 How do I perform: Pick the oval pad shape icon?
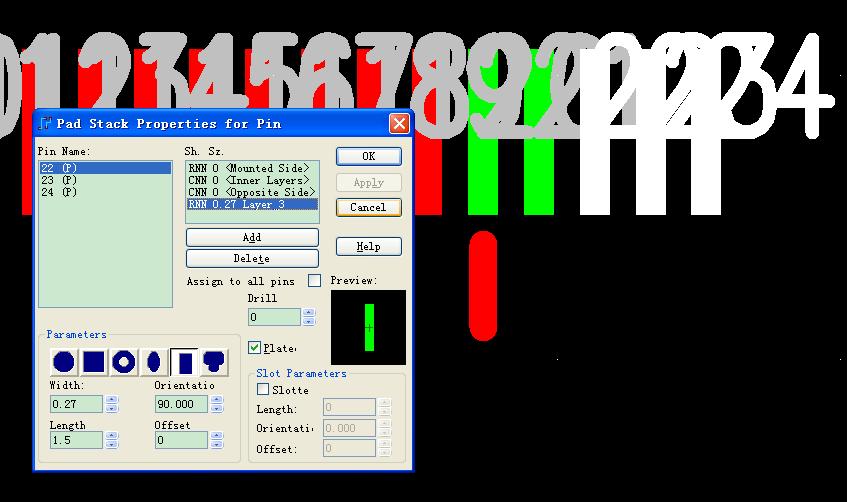pyautogui.click(x=154, y=362)
